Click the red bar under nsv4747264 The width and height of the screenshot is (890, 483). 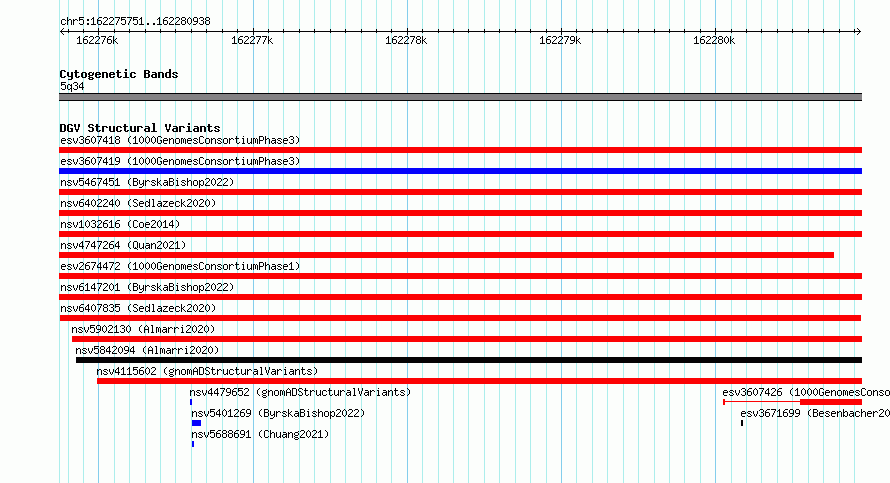click(447, 255)
